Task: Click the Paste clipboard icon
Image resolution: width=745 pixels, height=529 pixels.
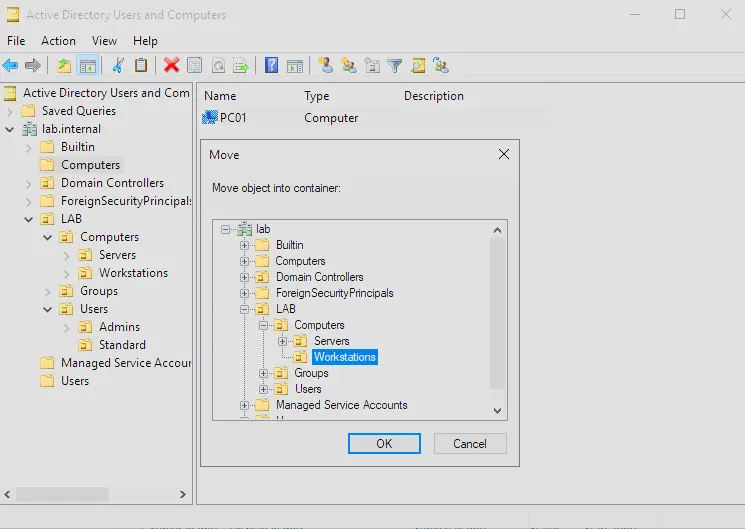Action: click(x=141, y=65)
